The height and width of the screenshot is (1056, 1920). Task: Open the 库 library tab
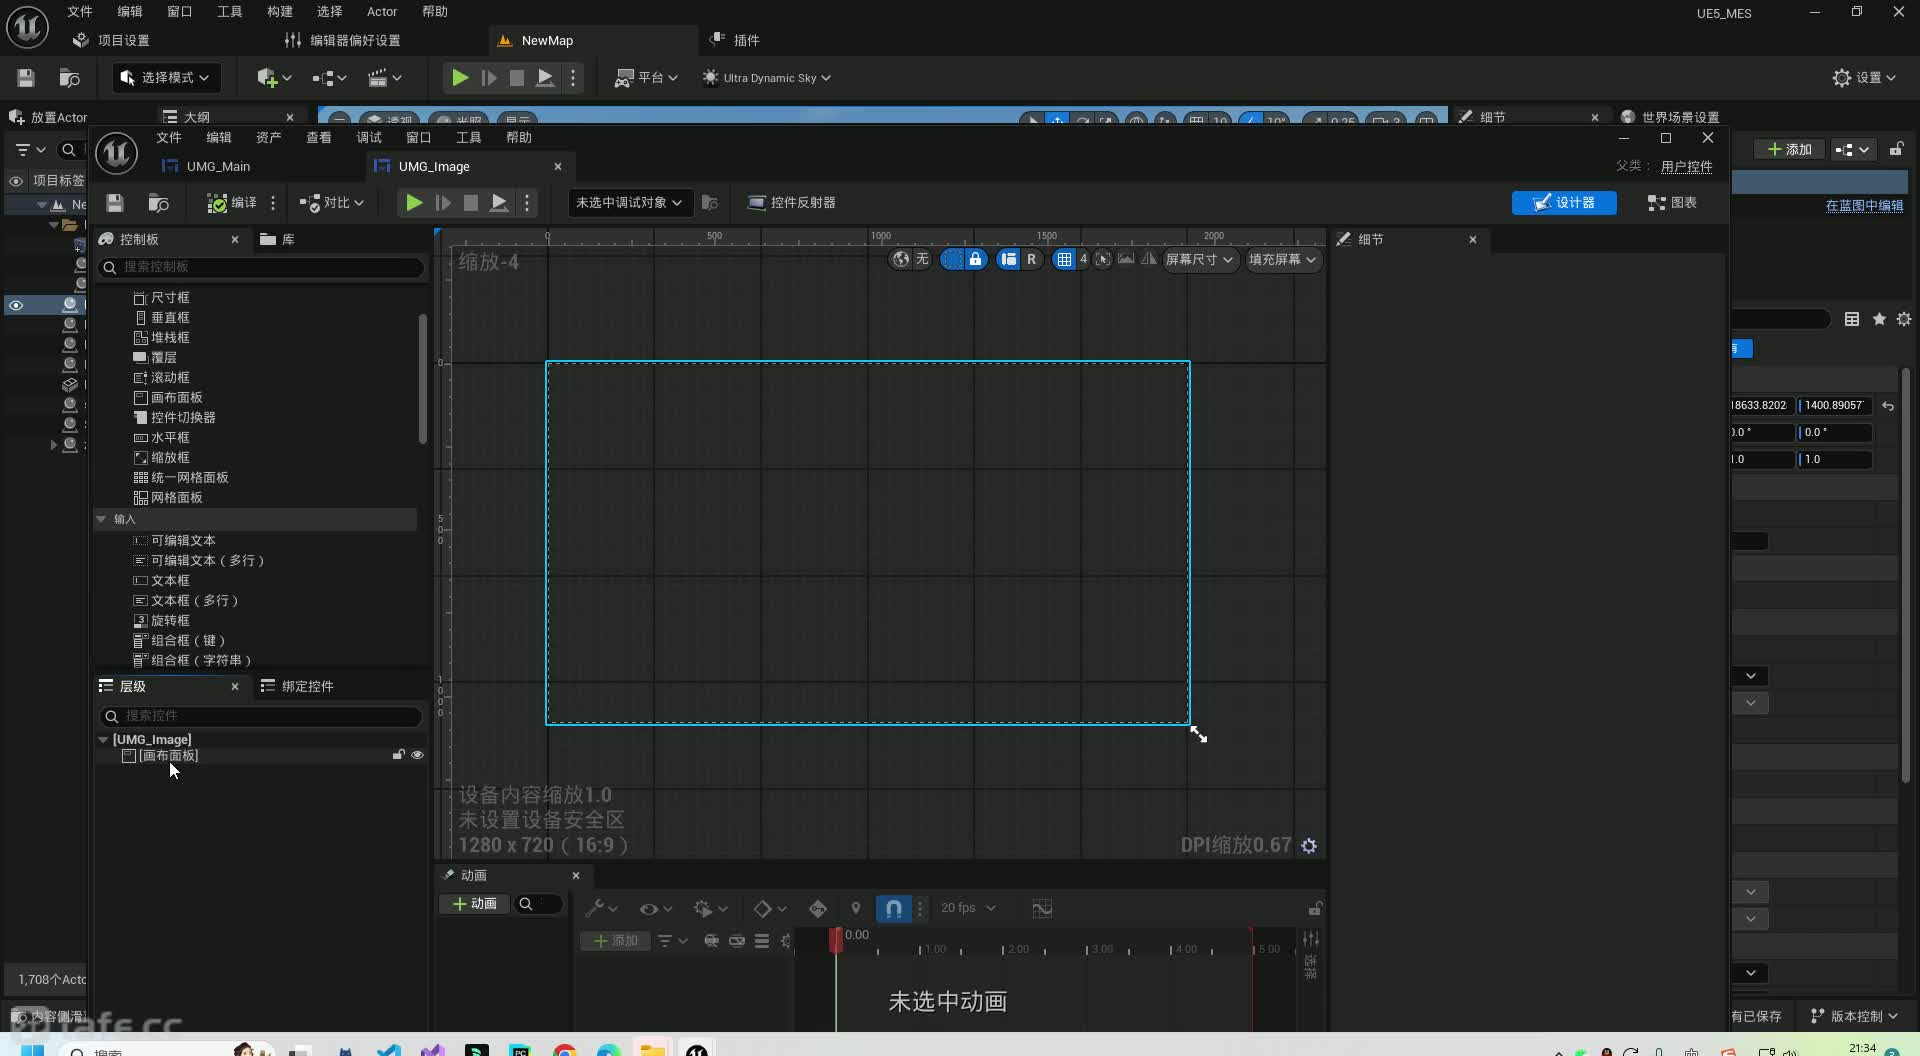coord(277,240)
